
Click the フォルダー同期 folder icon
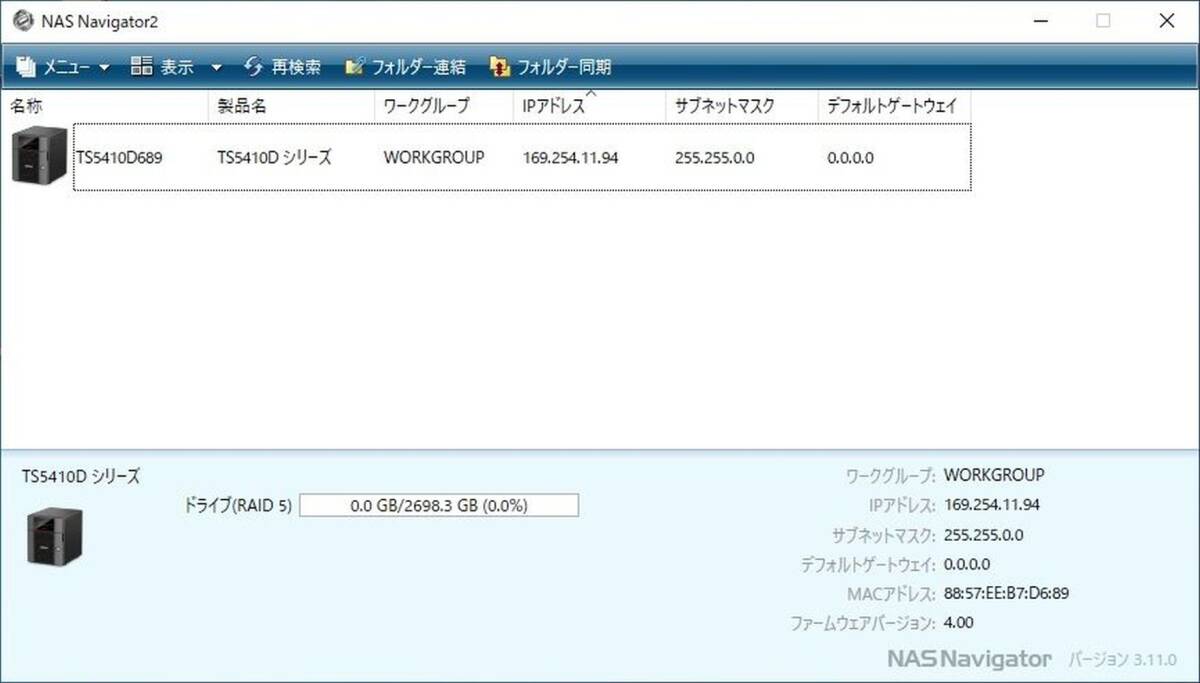pos(500,67)
